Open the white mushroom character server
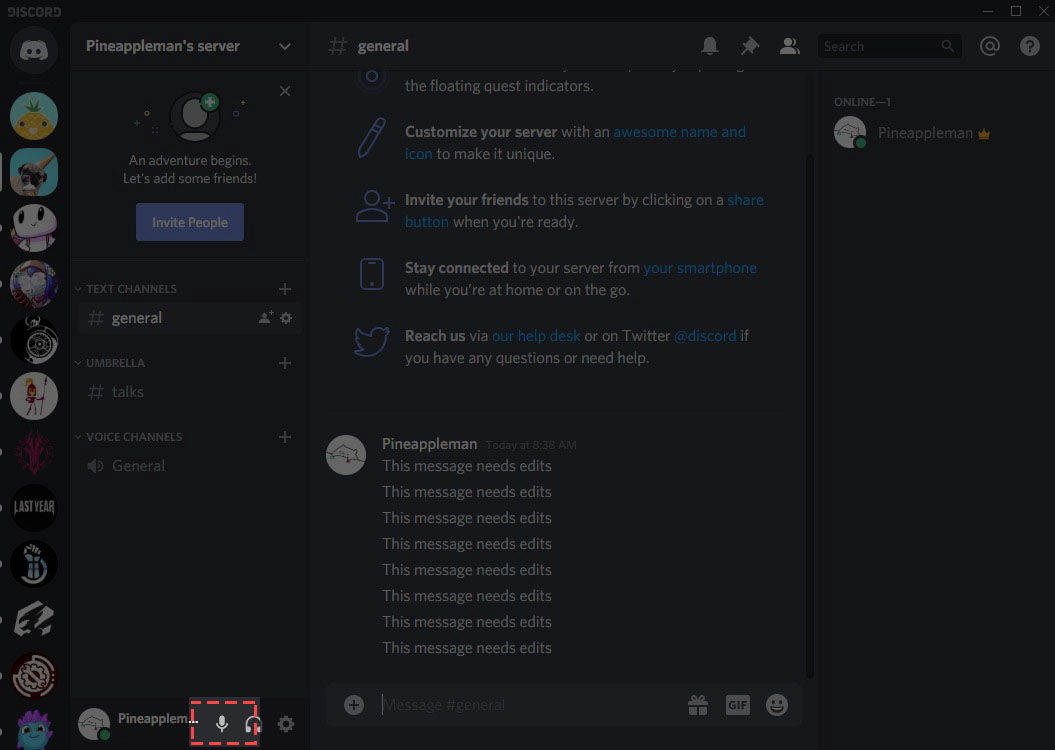Screen dimensions: 1055x750 (34, 228)
